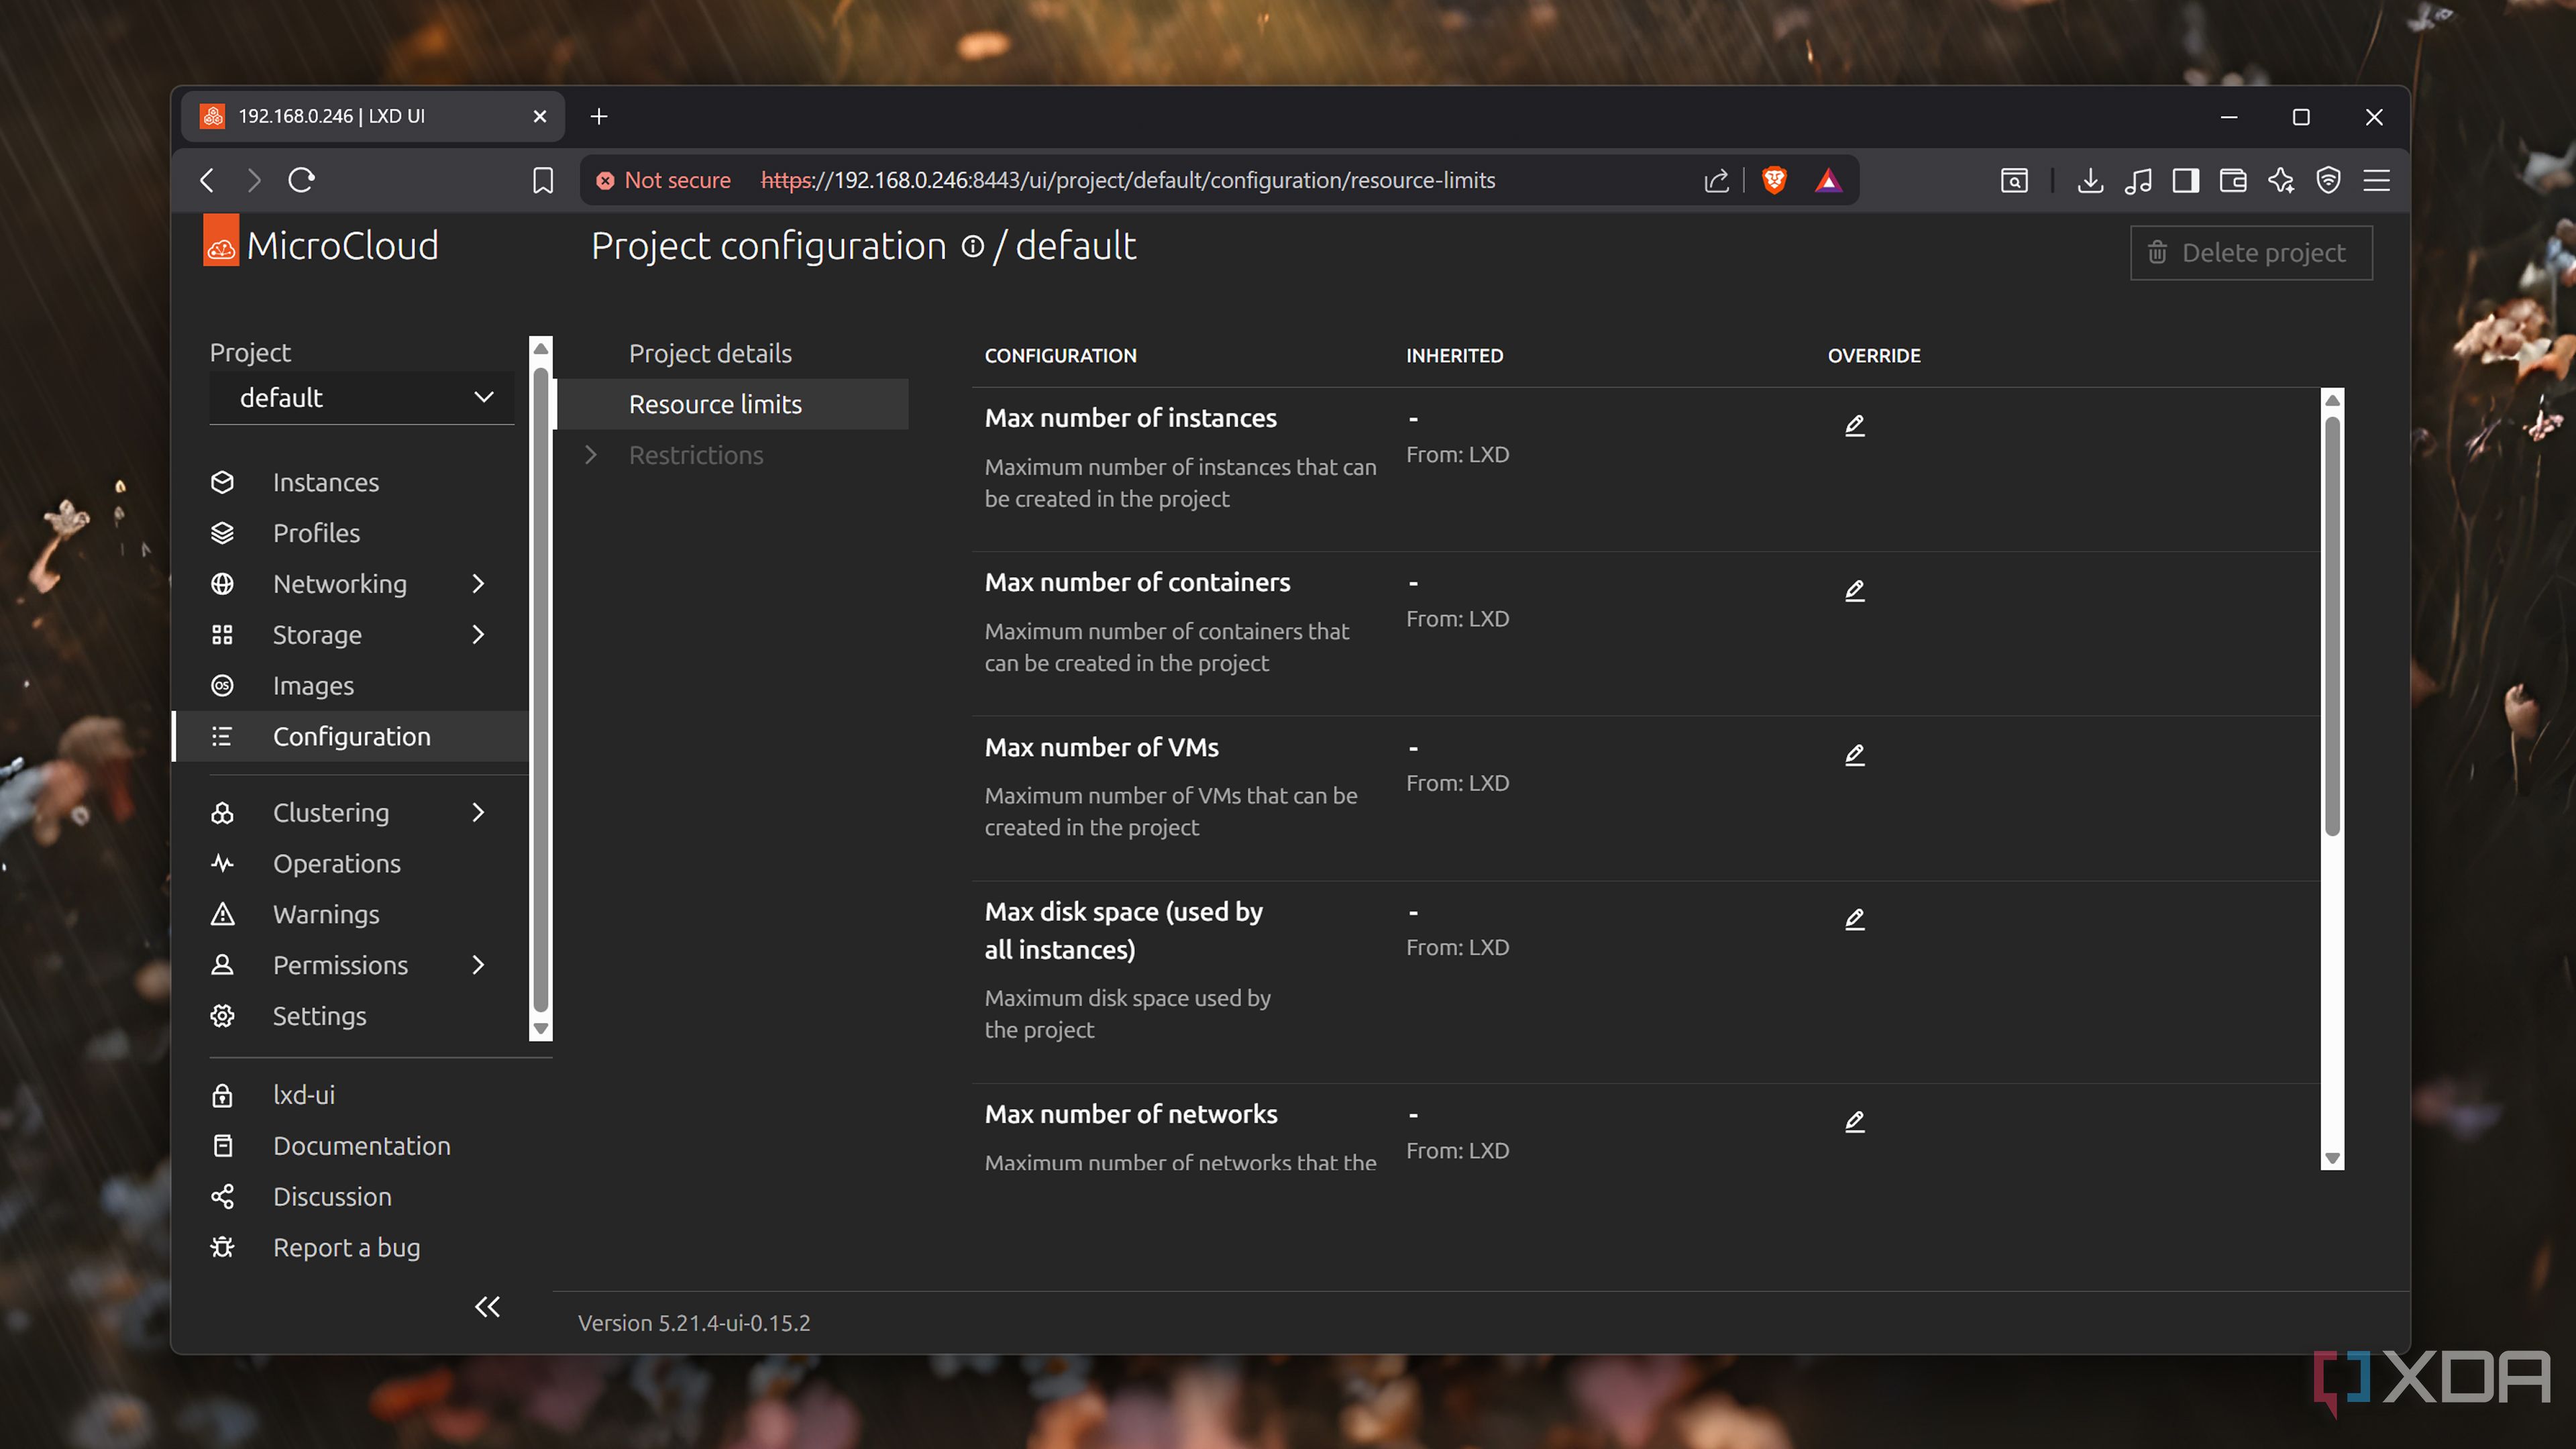2576x1449 pixels.
Task: Click the Brave Shields lion icon
Action: (1774, 180)
